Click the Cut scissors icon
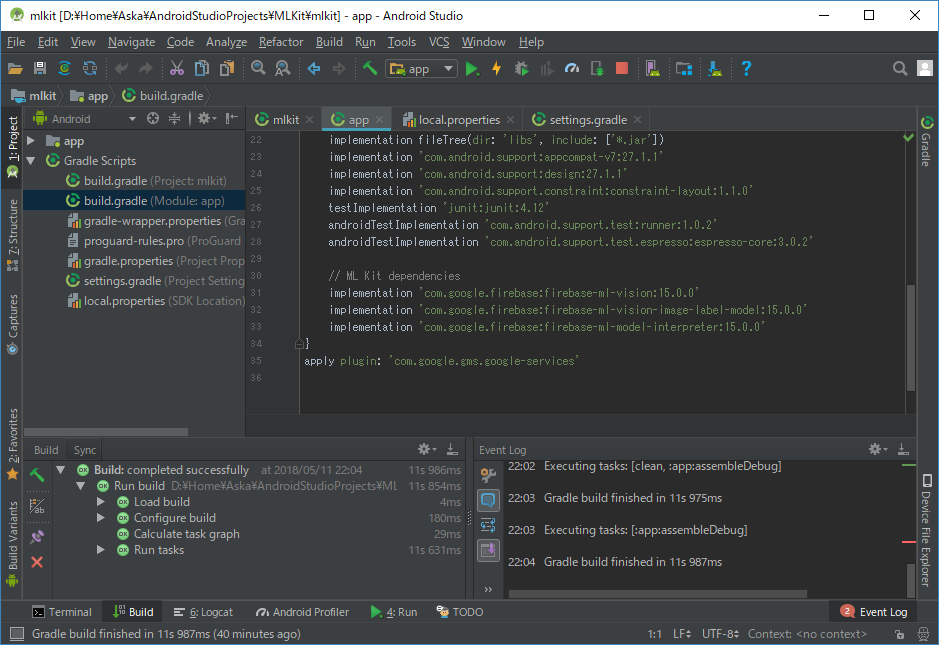 pyautogui.click(x=176, y=69)
